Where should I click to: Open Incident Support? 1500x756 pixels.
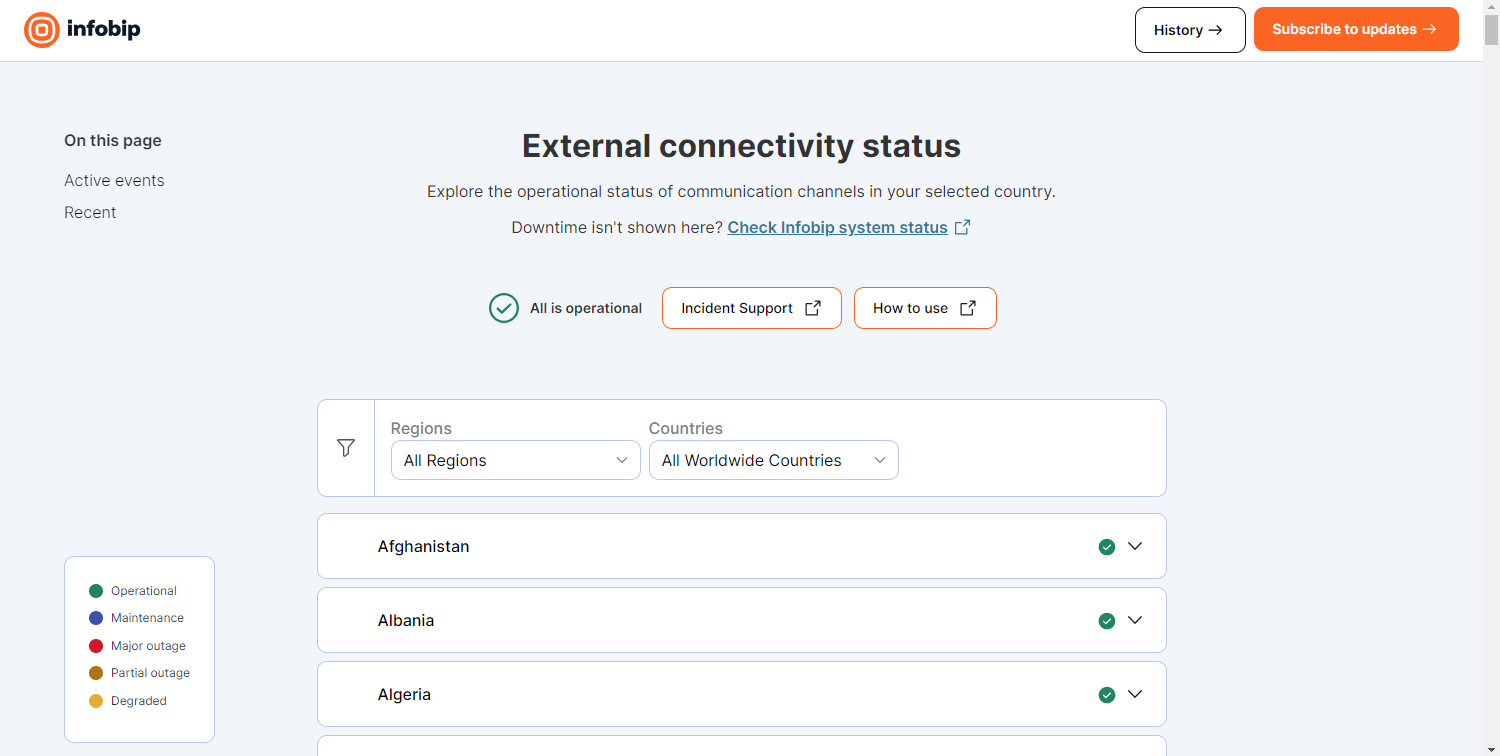752,308
